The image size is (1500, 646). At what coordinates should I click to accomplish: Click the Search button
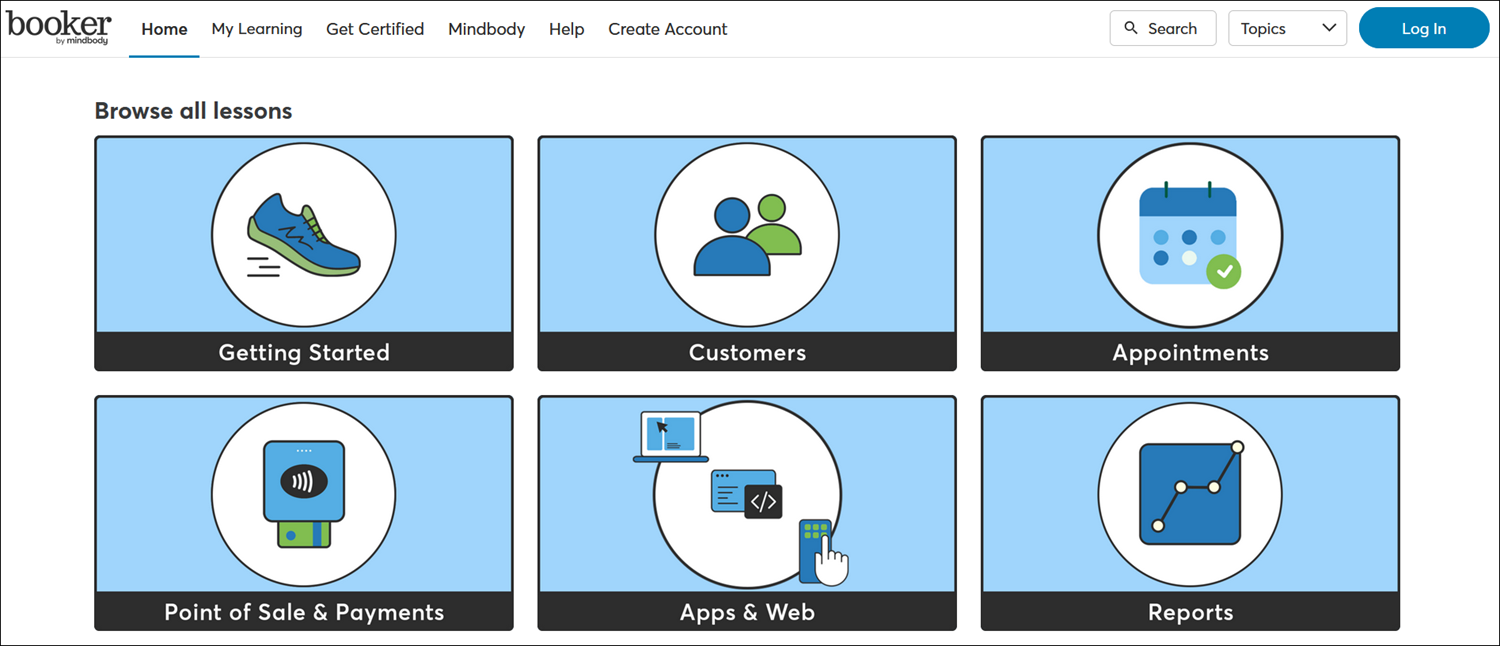pyautogui.click(x=1163, y=28)
